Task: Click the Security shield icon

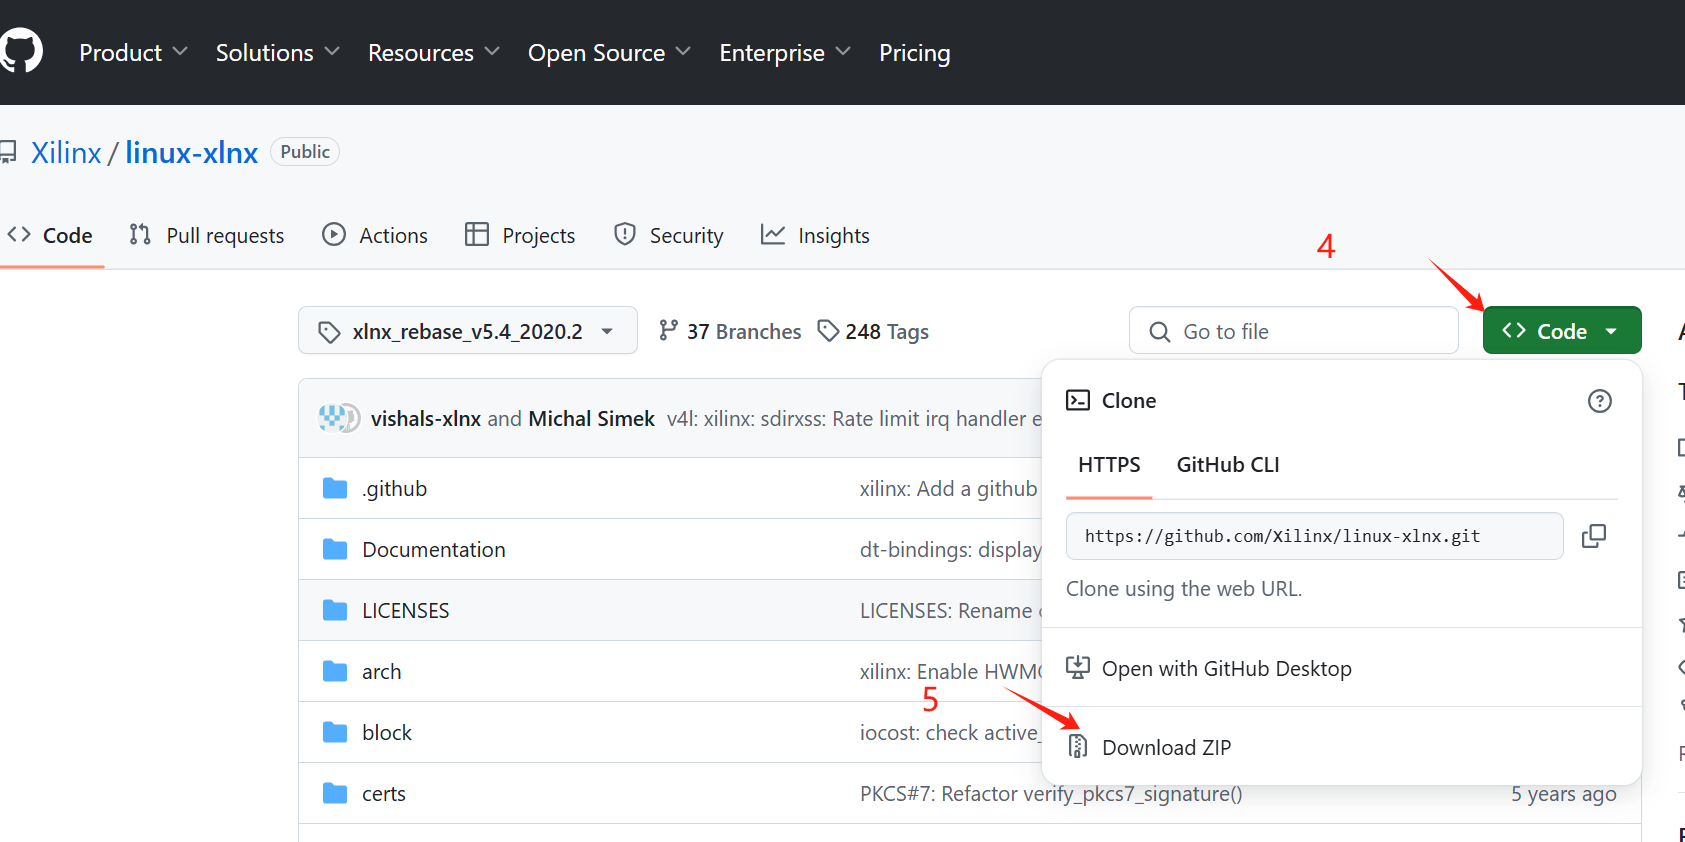Action: click(625, 234)
